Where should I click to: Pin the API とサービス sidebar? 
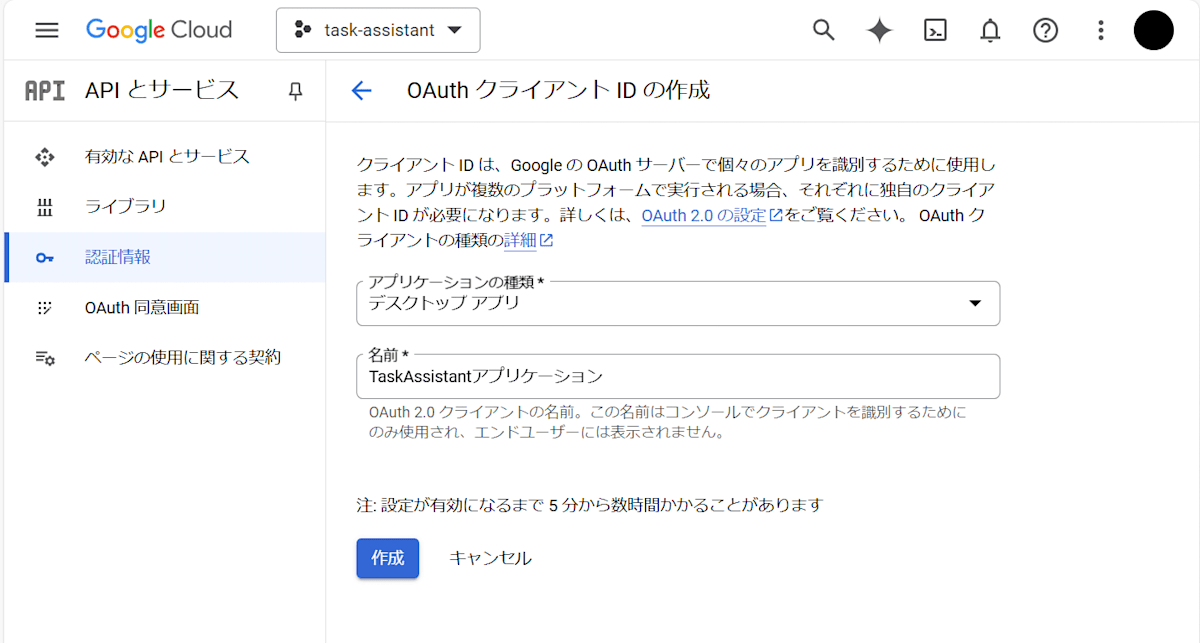point(295,91)
